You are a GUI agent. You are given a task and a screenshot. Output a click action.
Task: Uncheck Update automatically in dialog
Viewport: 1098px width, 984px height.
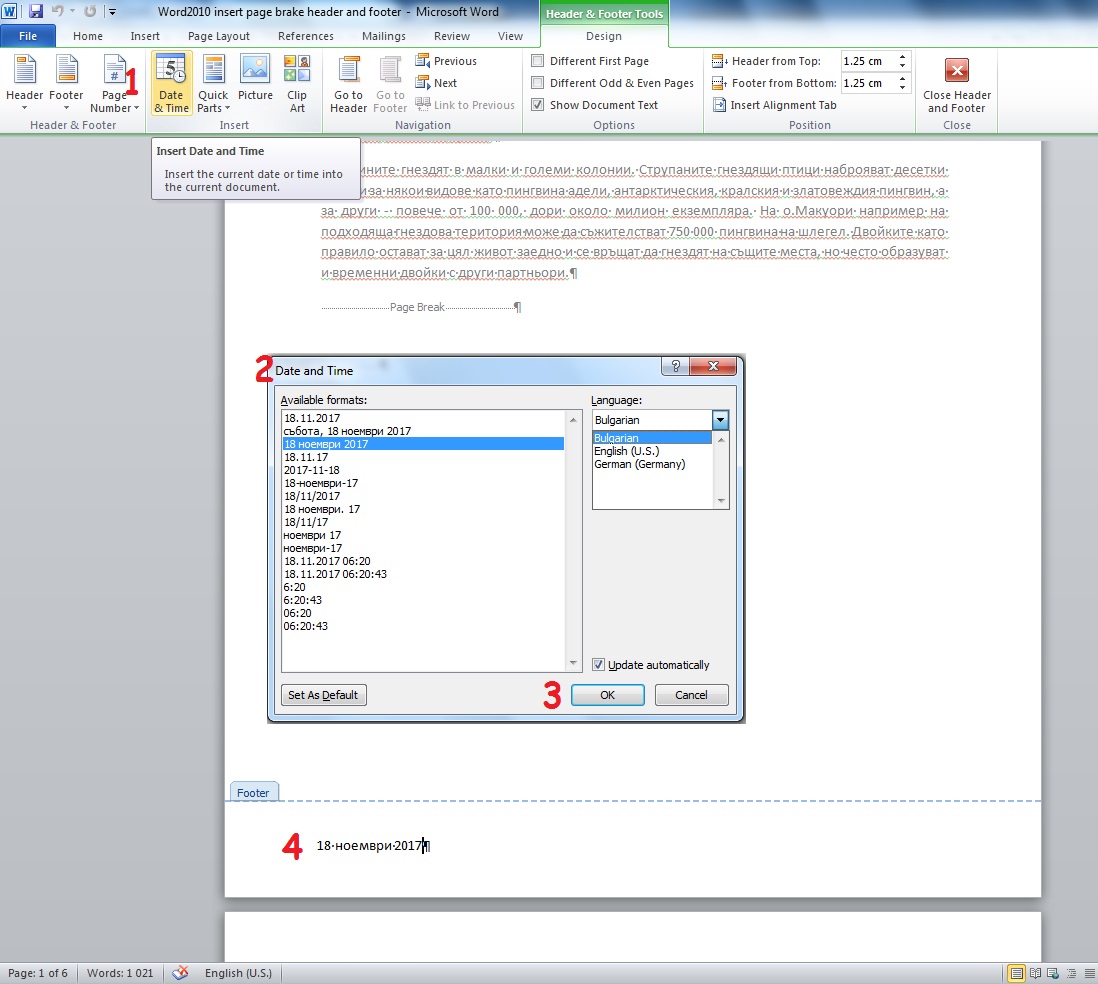coord(597,664)
